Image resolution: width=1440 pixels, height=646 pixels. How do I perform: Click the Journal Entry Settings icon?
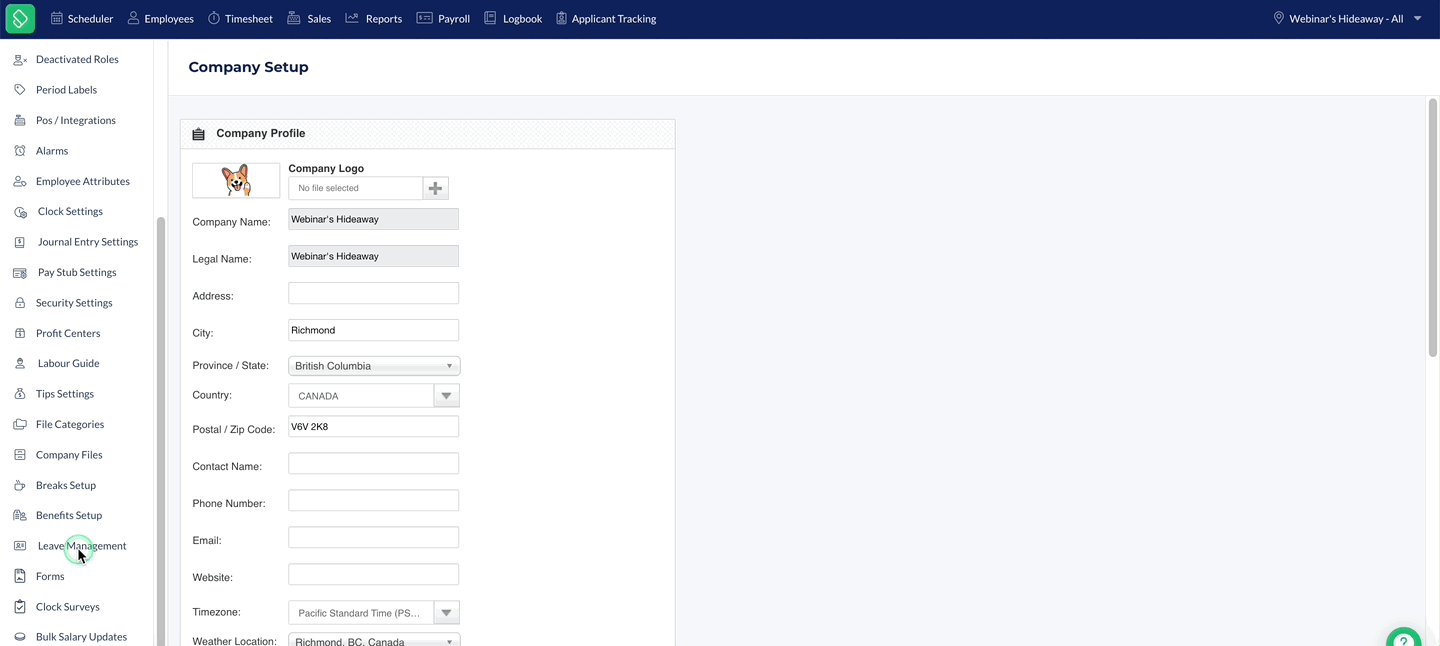click(20, 242)
